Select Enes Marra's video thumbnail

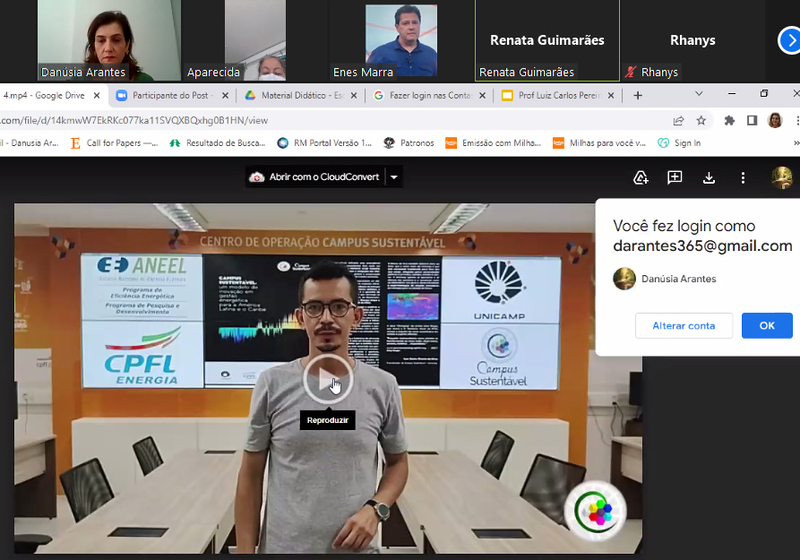click(x=400, y=40)
